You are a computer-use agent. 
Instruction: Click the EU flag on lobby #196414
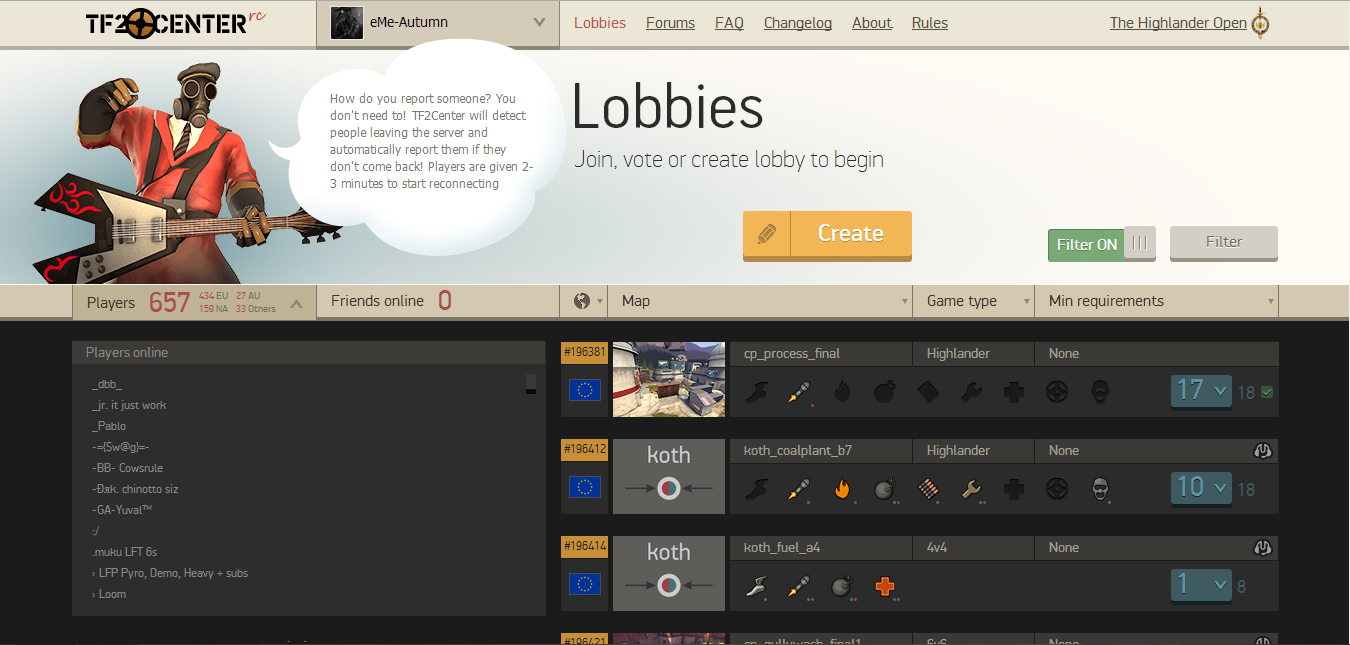pos(585,584)
